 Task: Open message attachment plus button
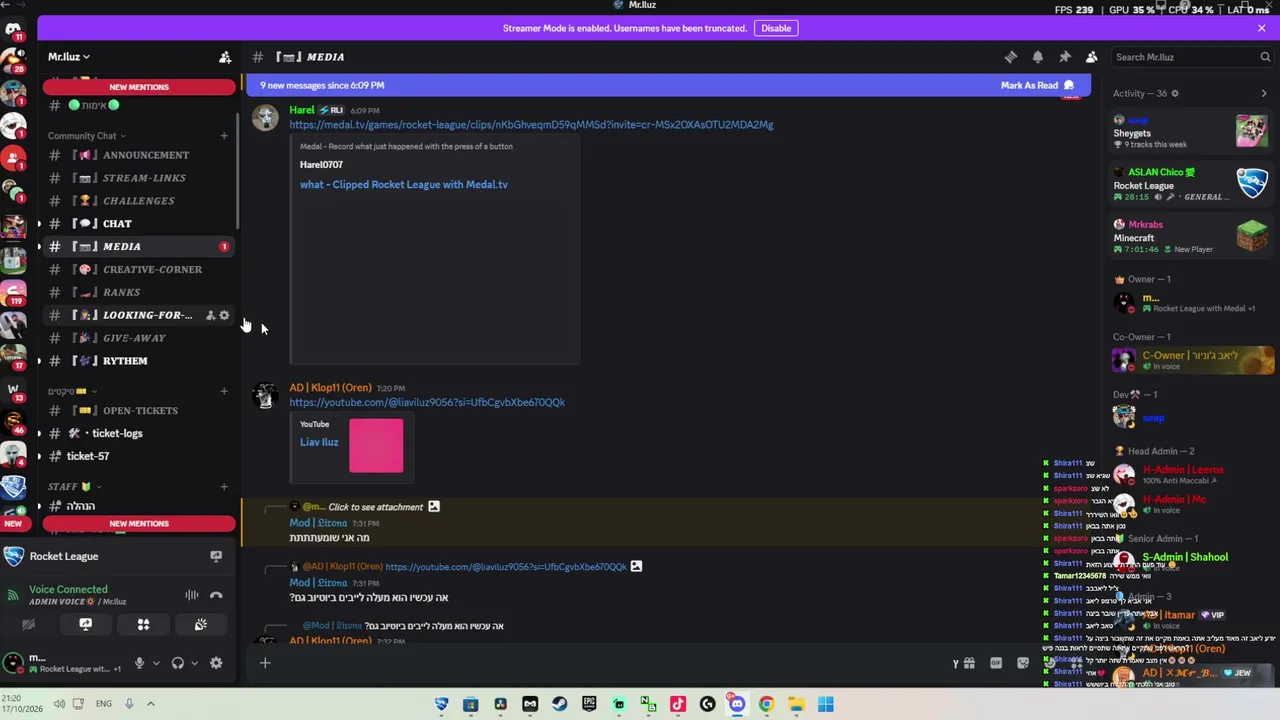pos(265,662)
